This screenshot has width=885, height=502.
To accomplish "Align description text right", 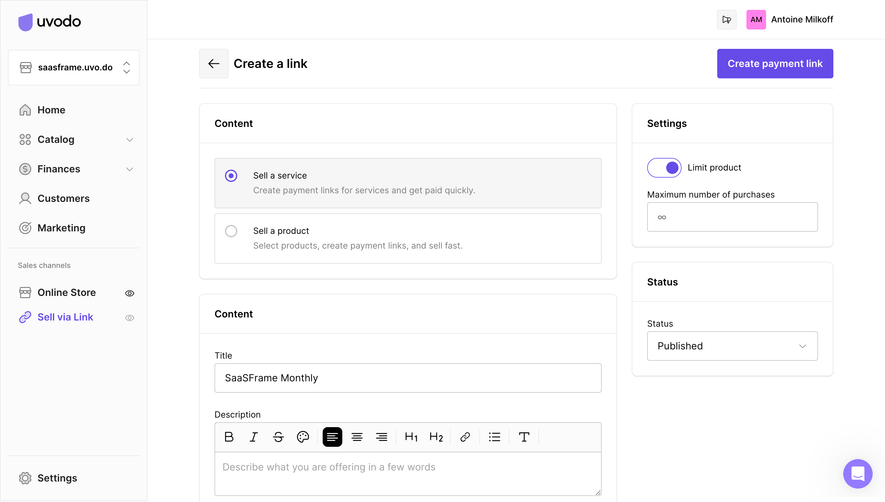I will point(382,437).
